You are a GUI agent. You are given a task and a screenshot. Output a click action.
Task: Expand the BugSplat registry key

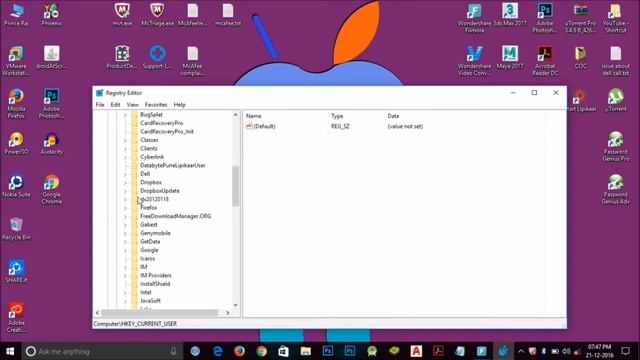[125, 115]
